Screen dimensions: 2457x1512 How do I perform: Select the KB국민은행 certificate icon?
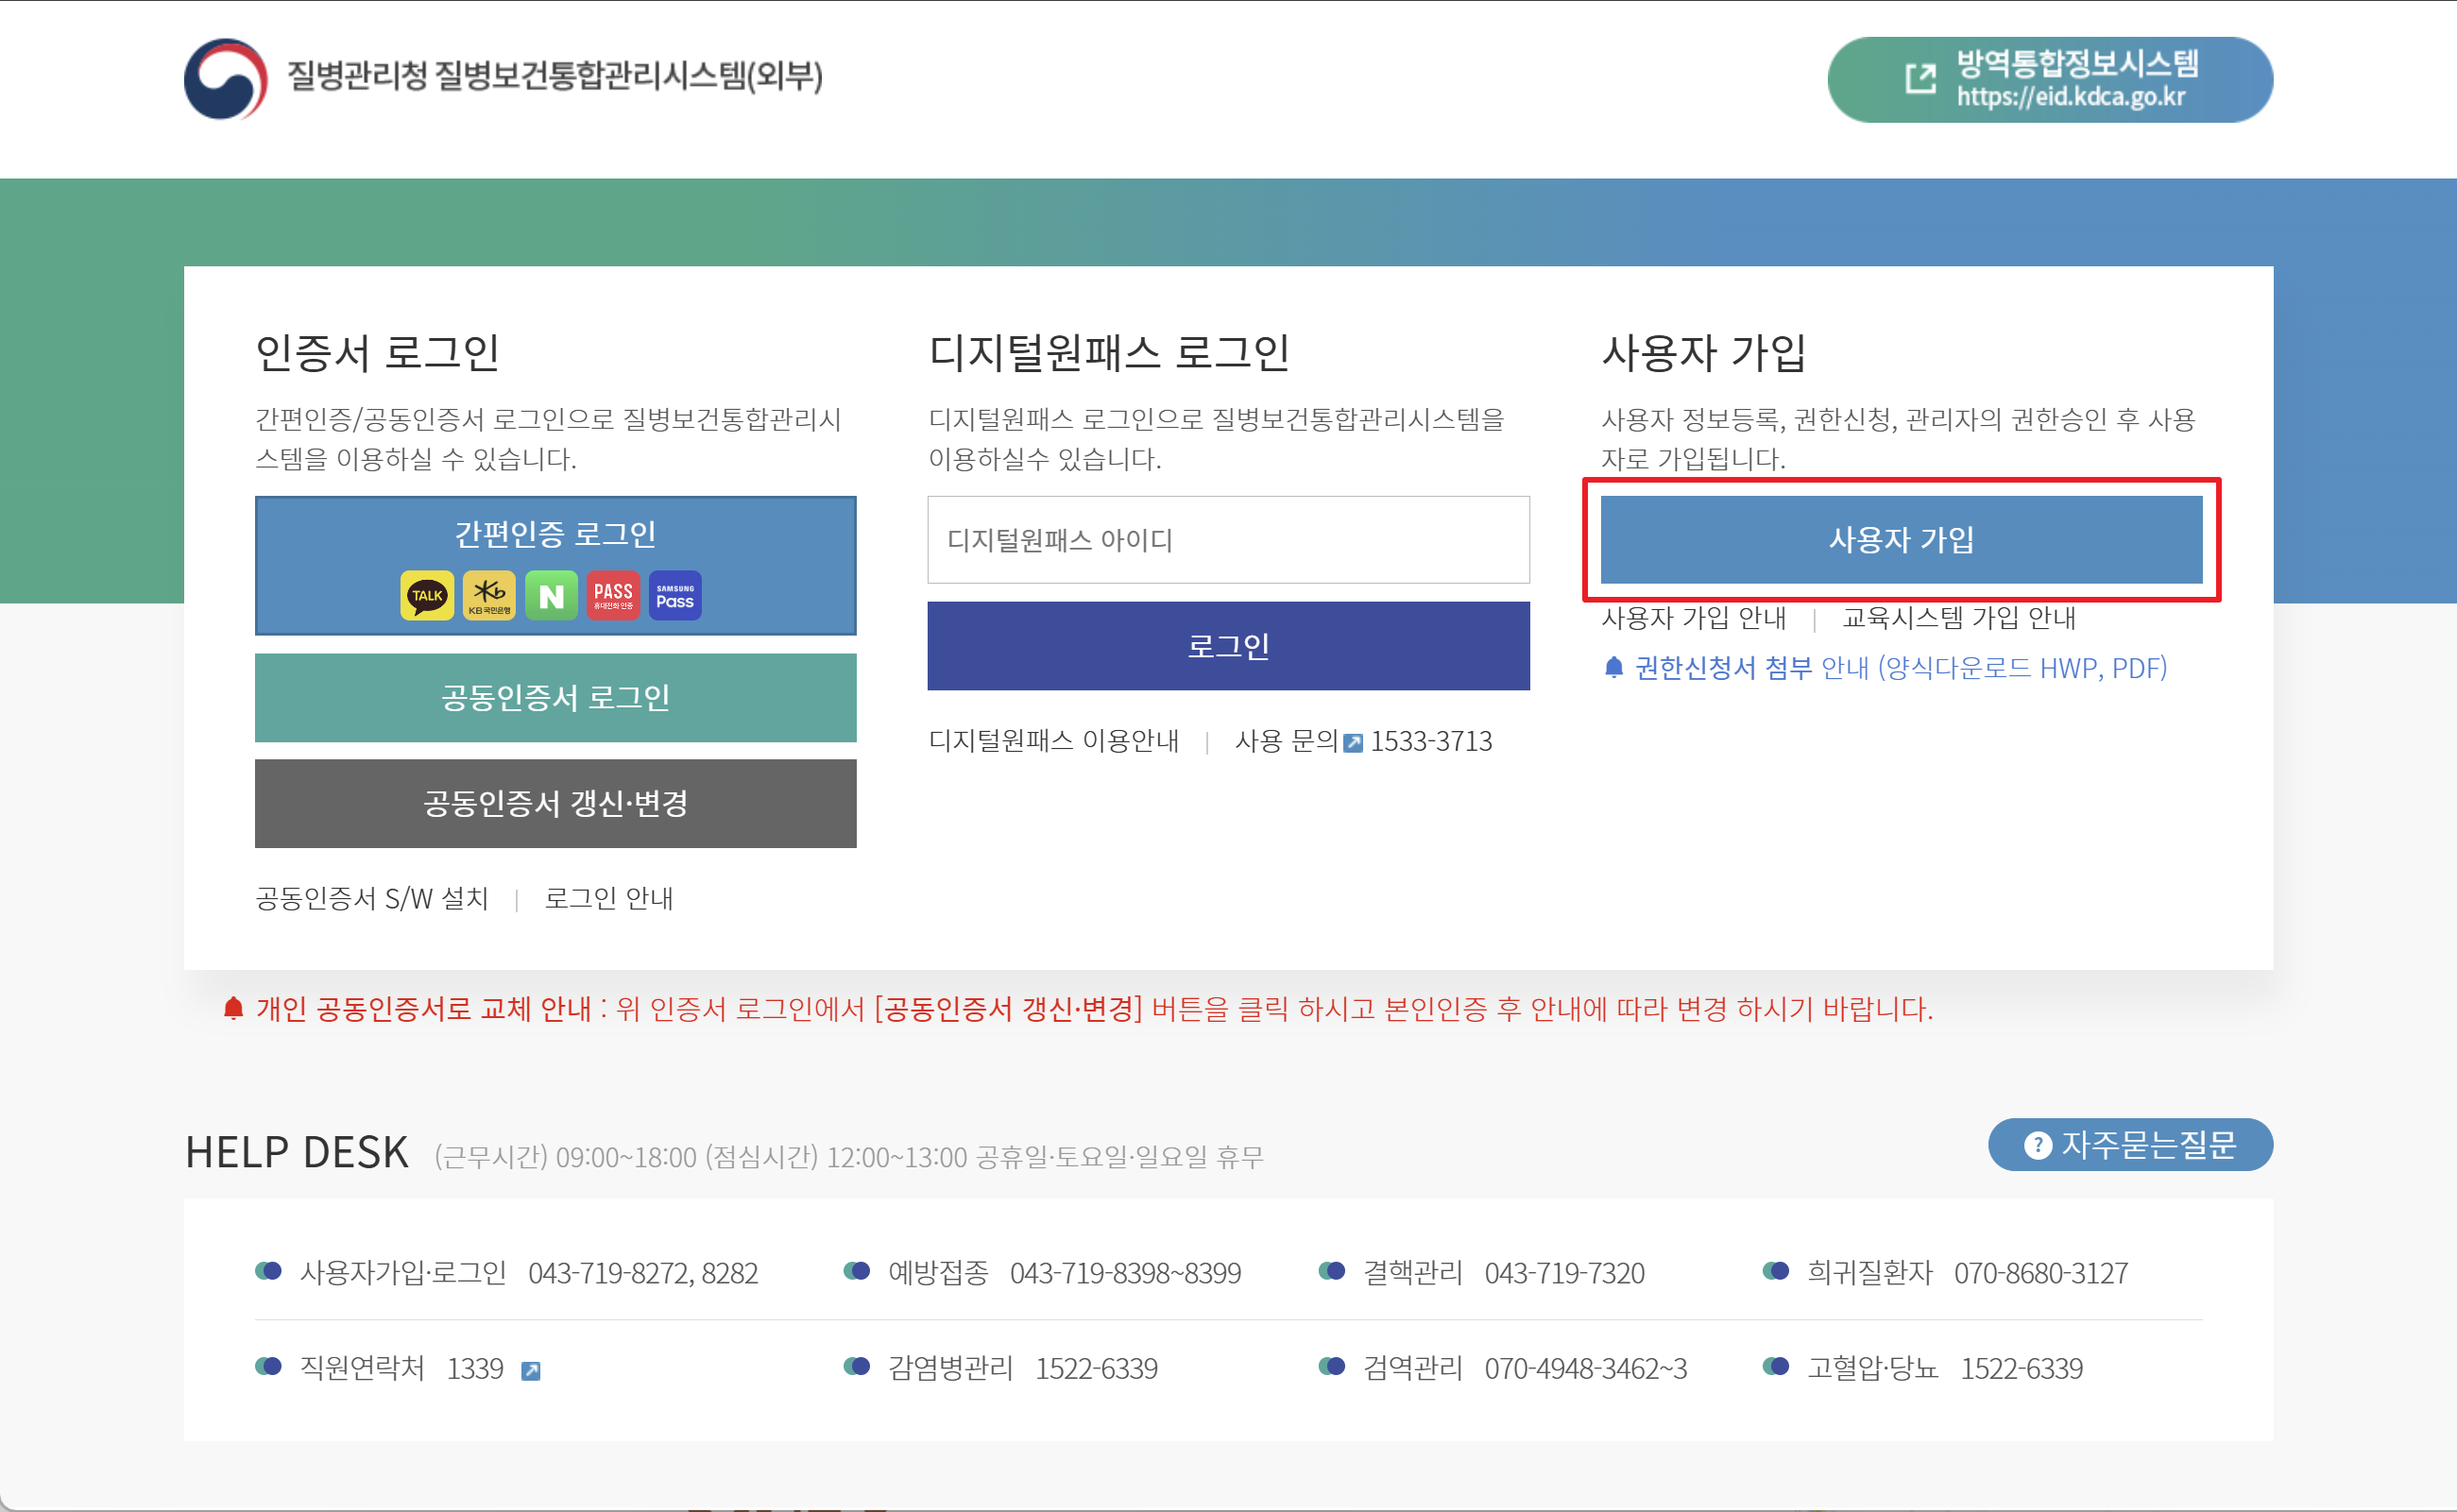(x=489, y=596)
